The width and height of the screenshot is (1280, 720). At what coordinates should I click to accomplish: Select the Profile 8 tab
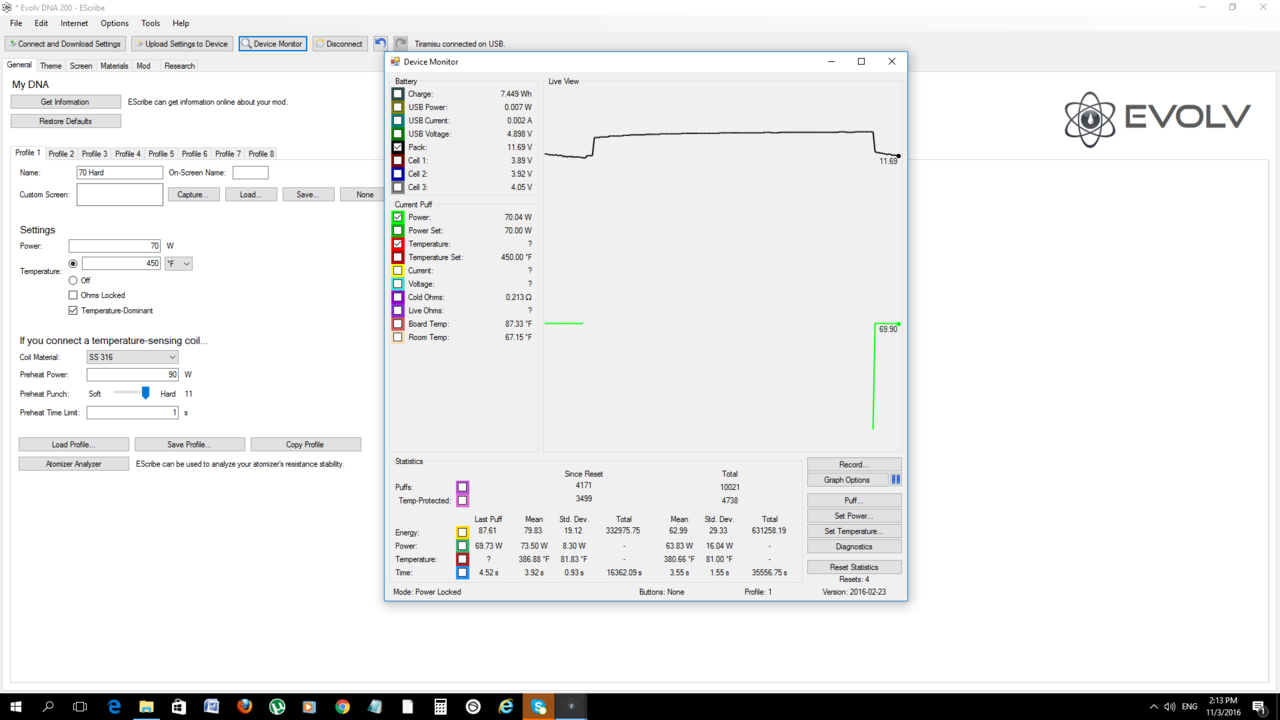tap(261, 154)
